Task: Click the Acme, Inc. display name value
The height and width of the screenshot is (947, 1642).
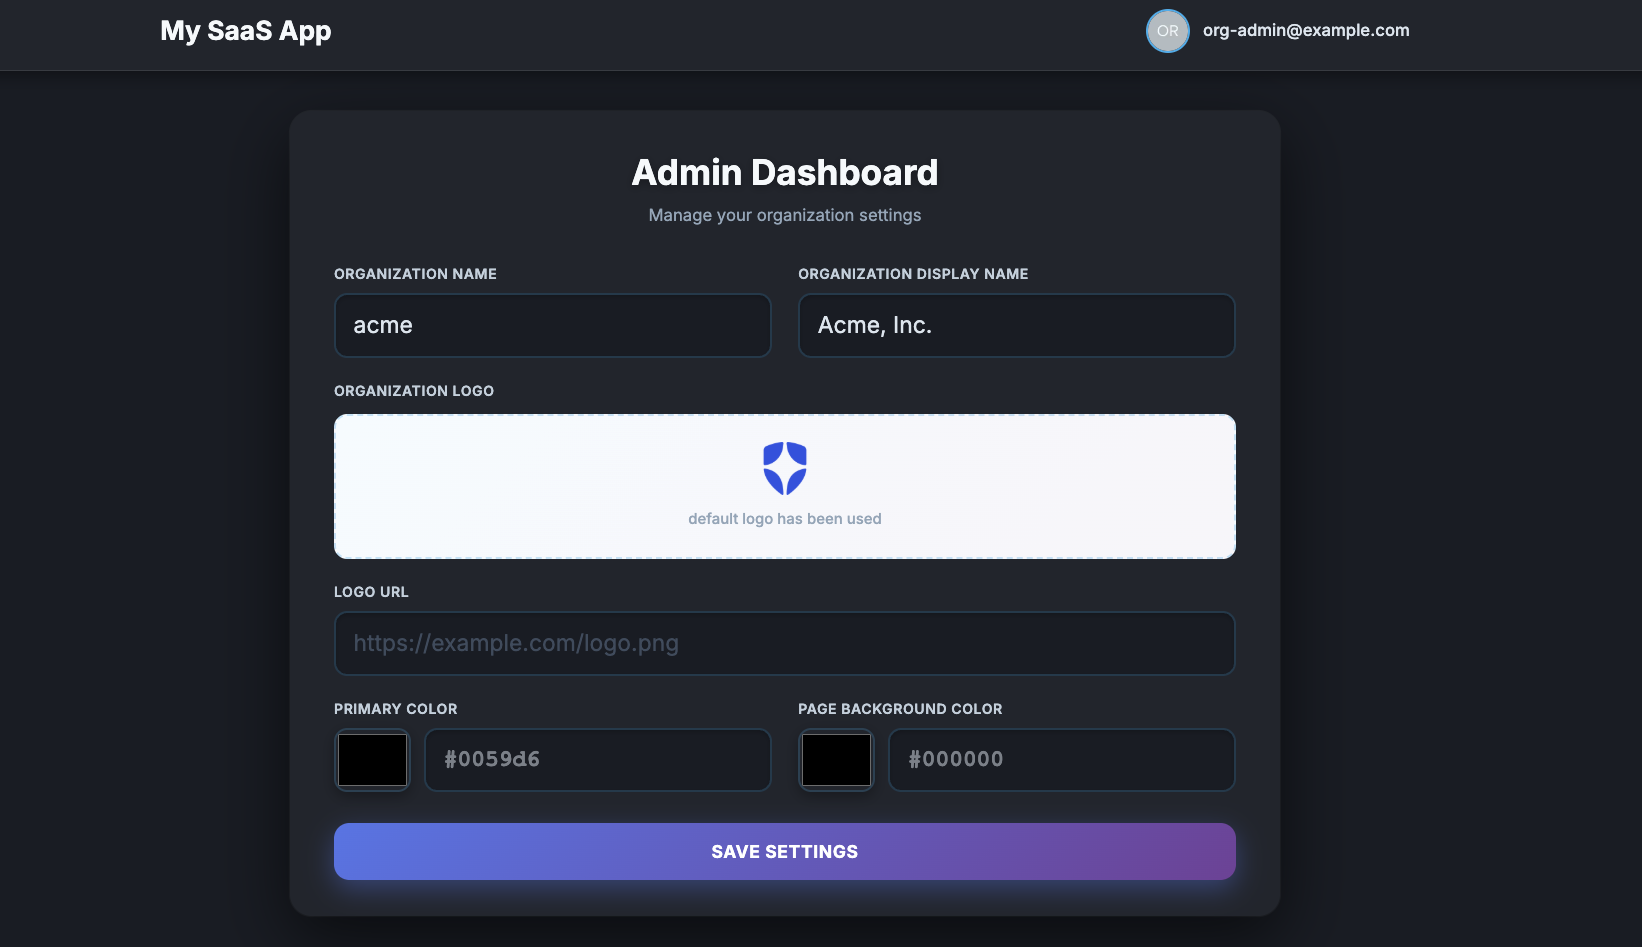Action: click(874, 325)
